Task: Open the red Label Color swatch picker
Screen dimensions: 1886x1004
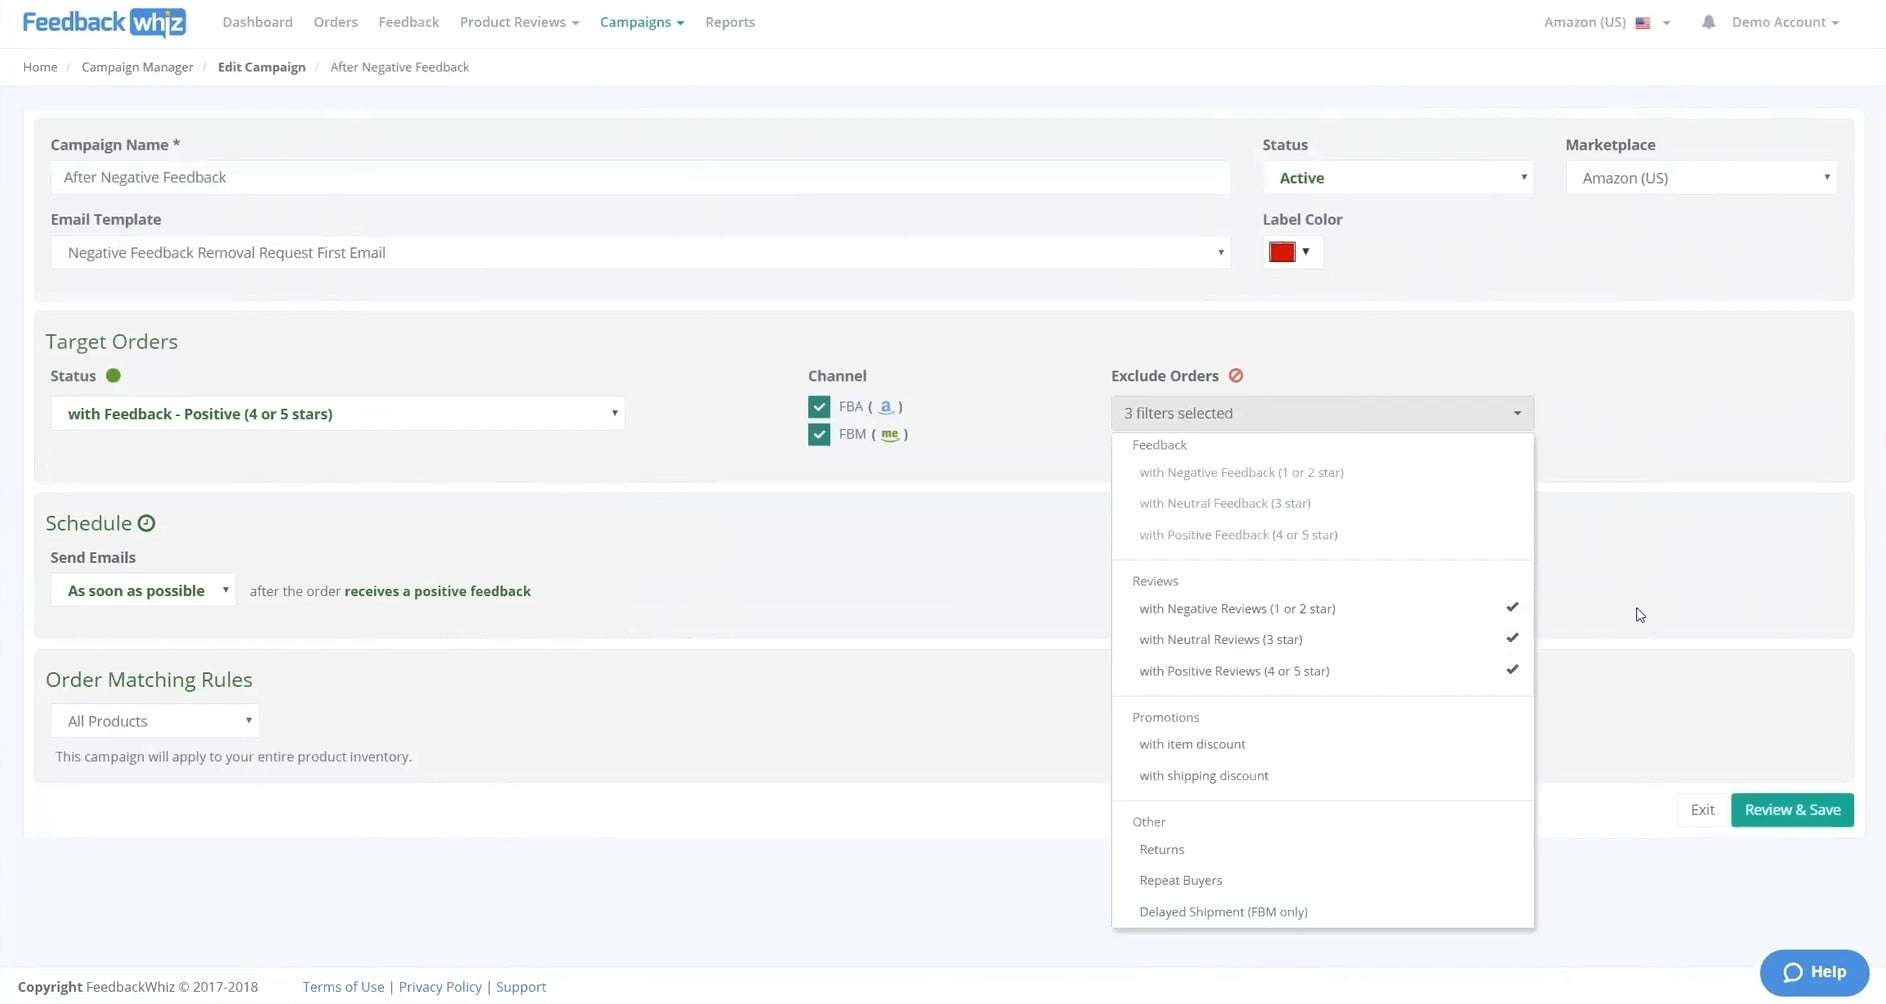Action: pyautogui.click(x=1292, y=252)
